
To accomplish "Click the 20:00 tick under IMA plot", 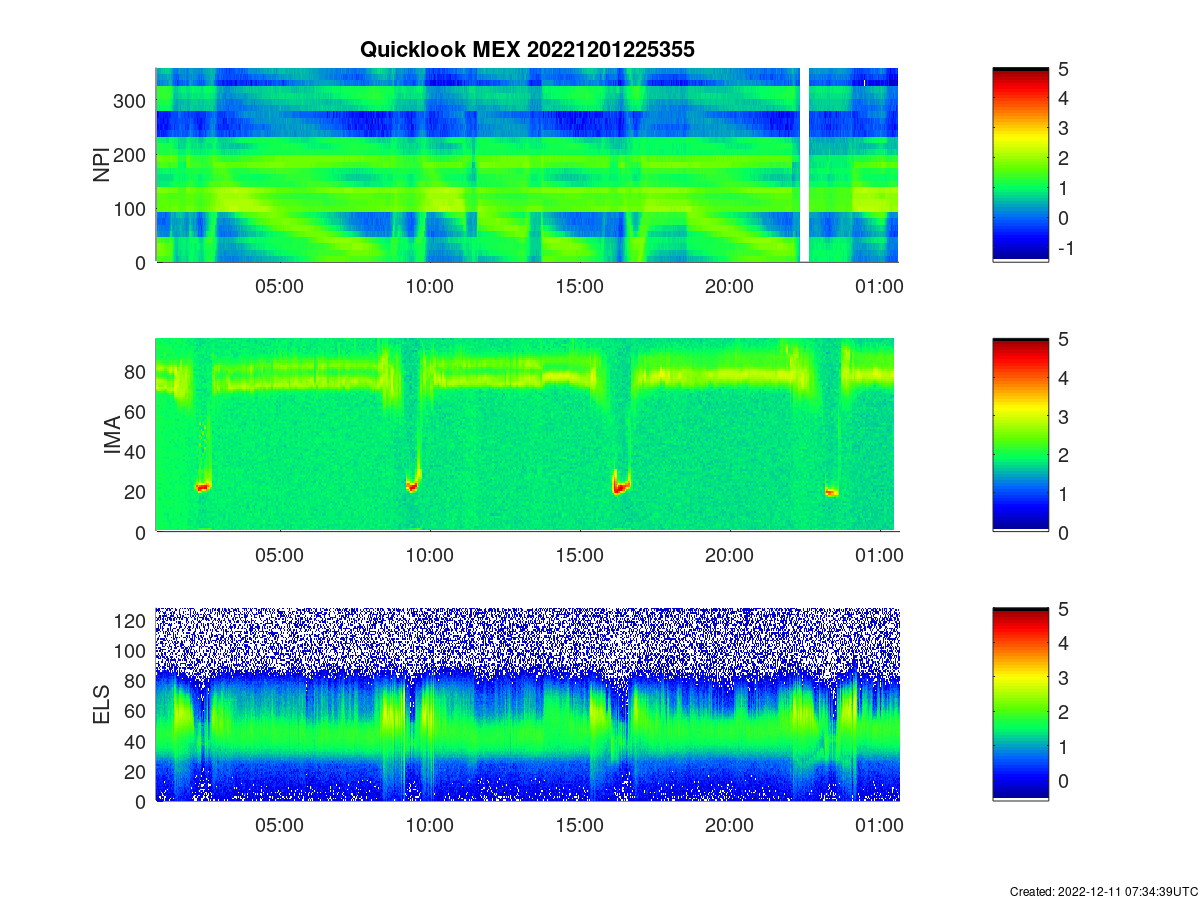I will coord(730,556).
